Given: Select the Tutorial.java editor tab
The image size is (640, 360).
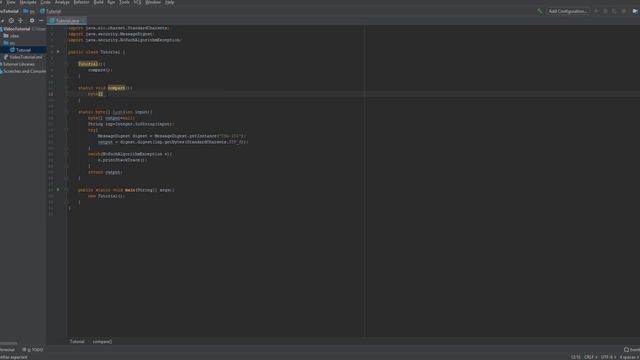Looking at the screenshot, I should coord(67,20).
